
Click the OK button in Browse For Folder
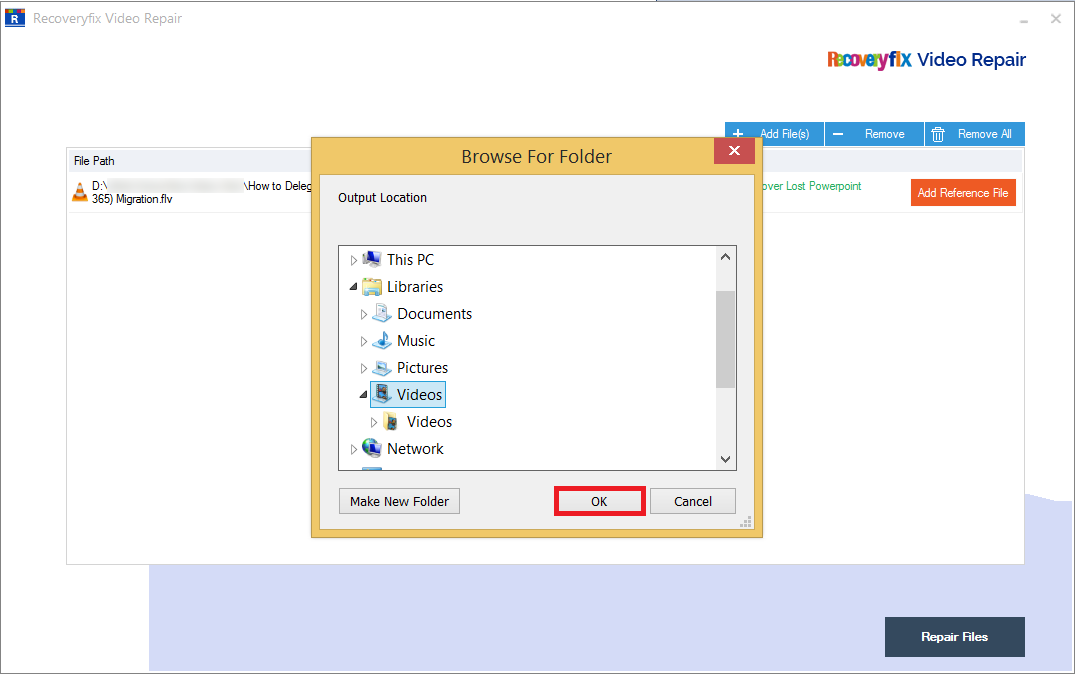599,501
